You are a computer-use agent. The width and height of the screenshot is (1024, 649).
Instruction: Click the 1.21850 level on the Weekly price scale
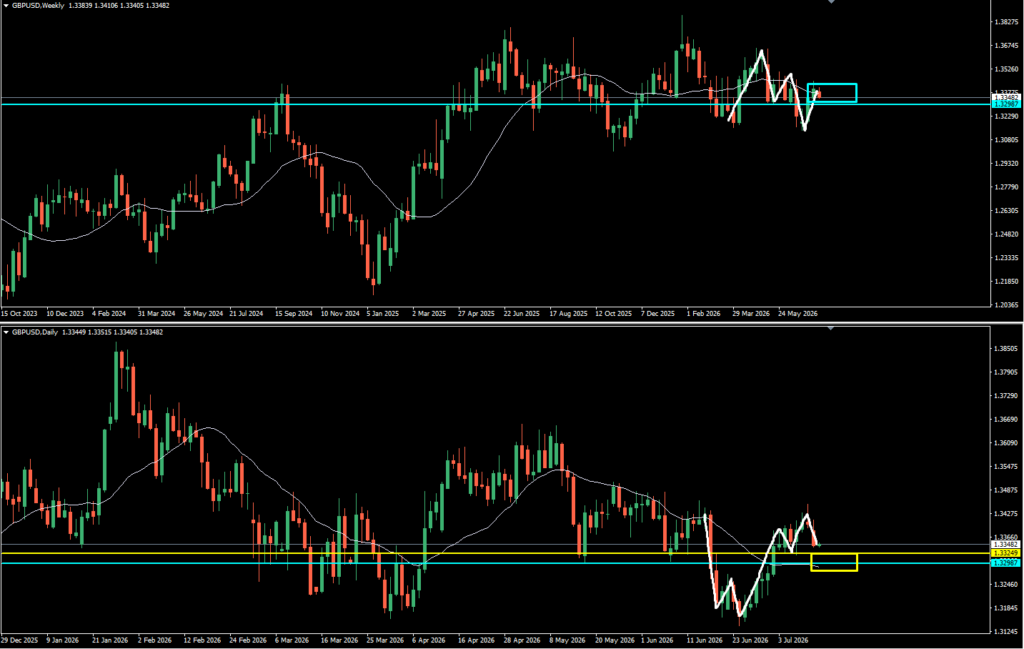tap(1006, 281)
